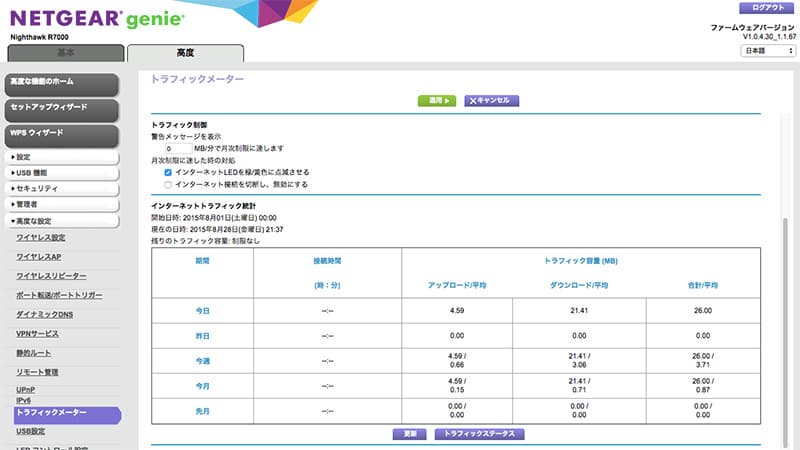Open the 日本語 language dropdown
Image resolution: width=800 pixels, height=450 pixels.
[767, 49]
